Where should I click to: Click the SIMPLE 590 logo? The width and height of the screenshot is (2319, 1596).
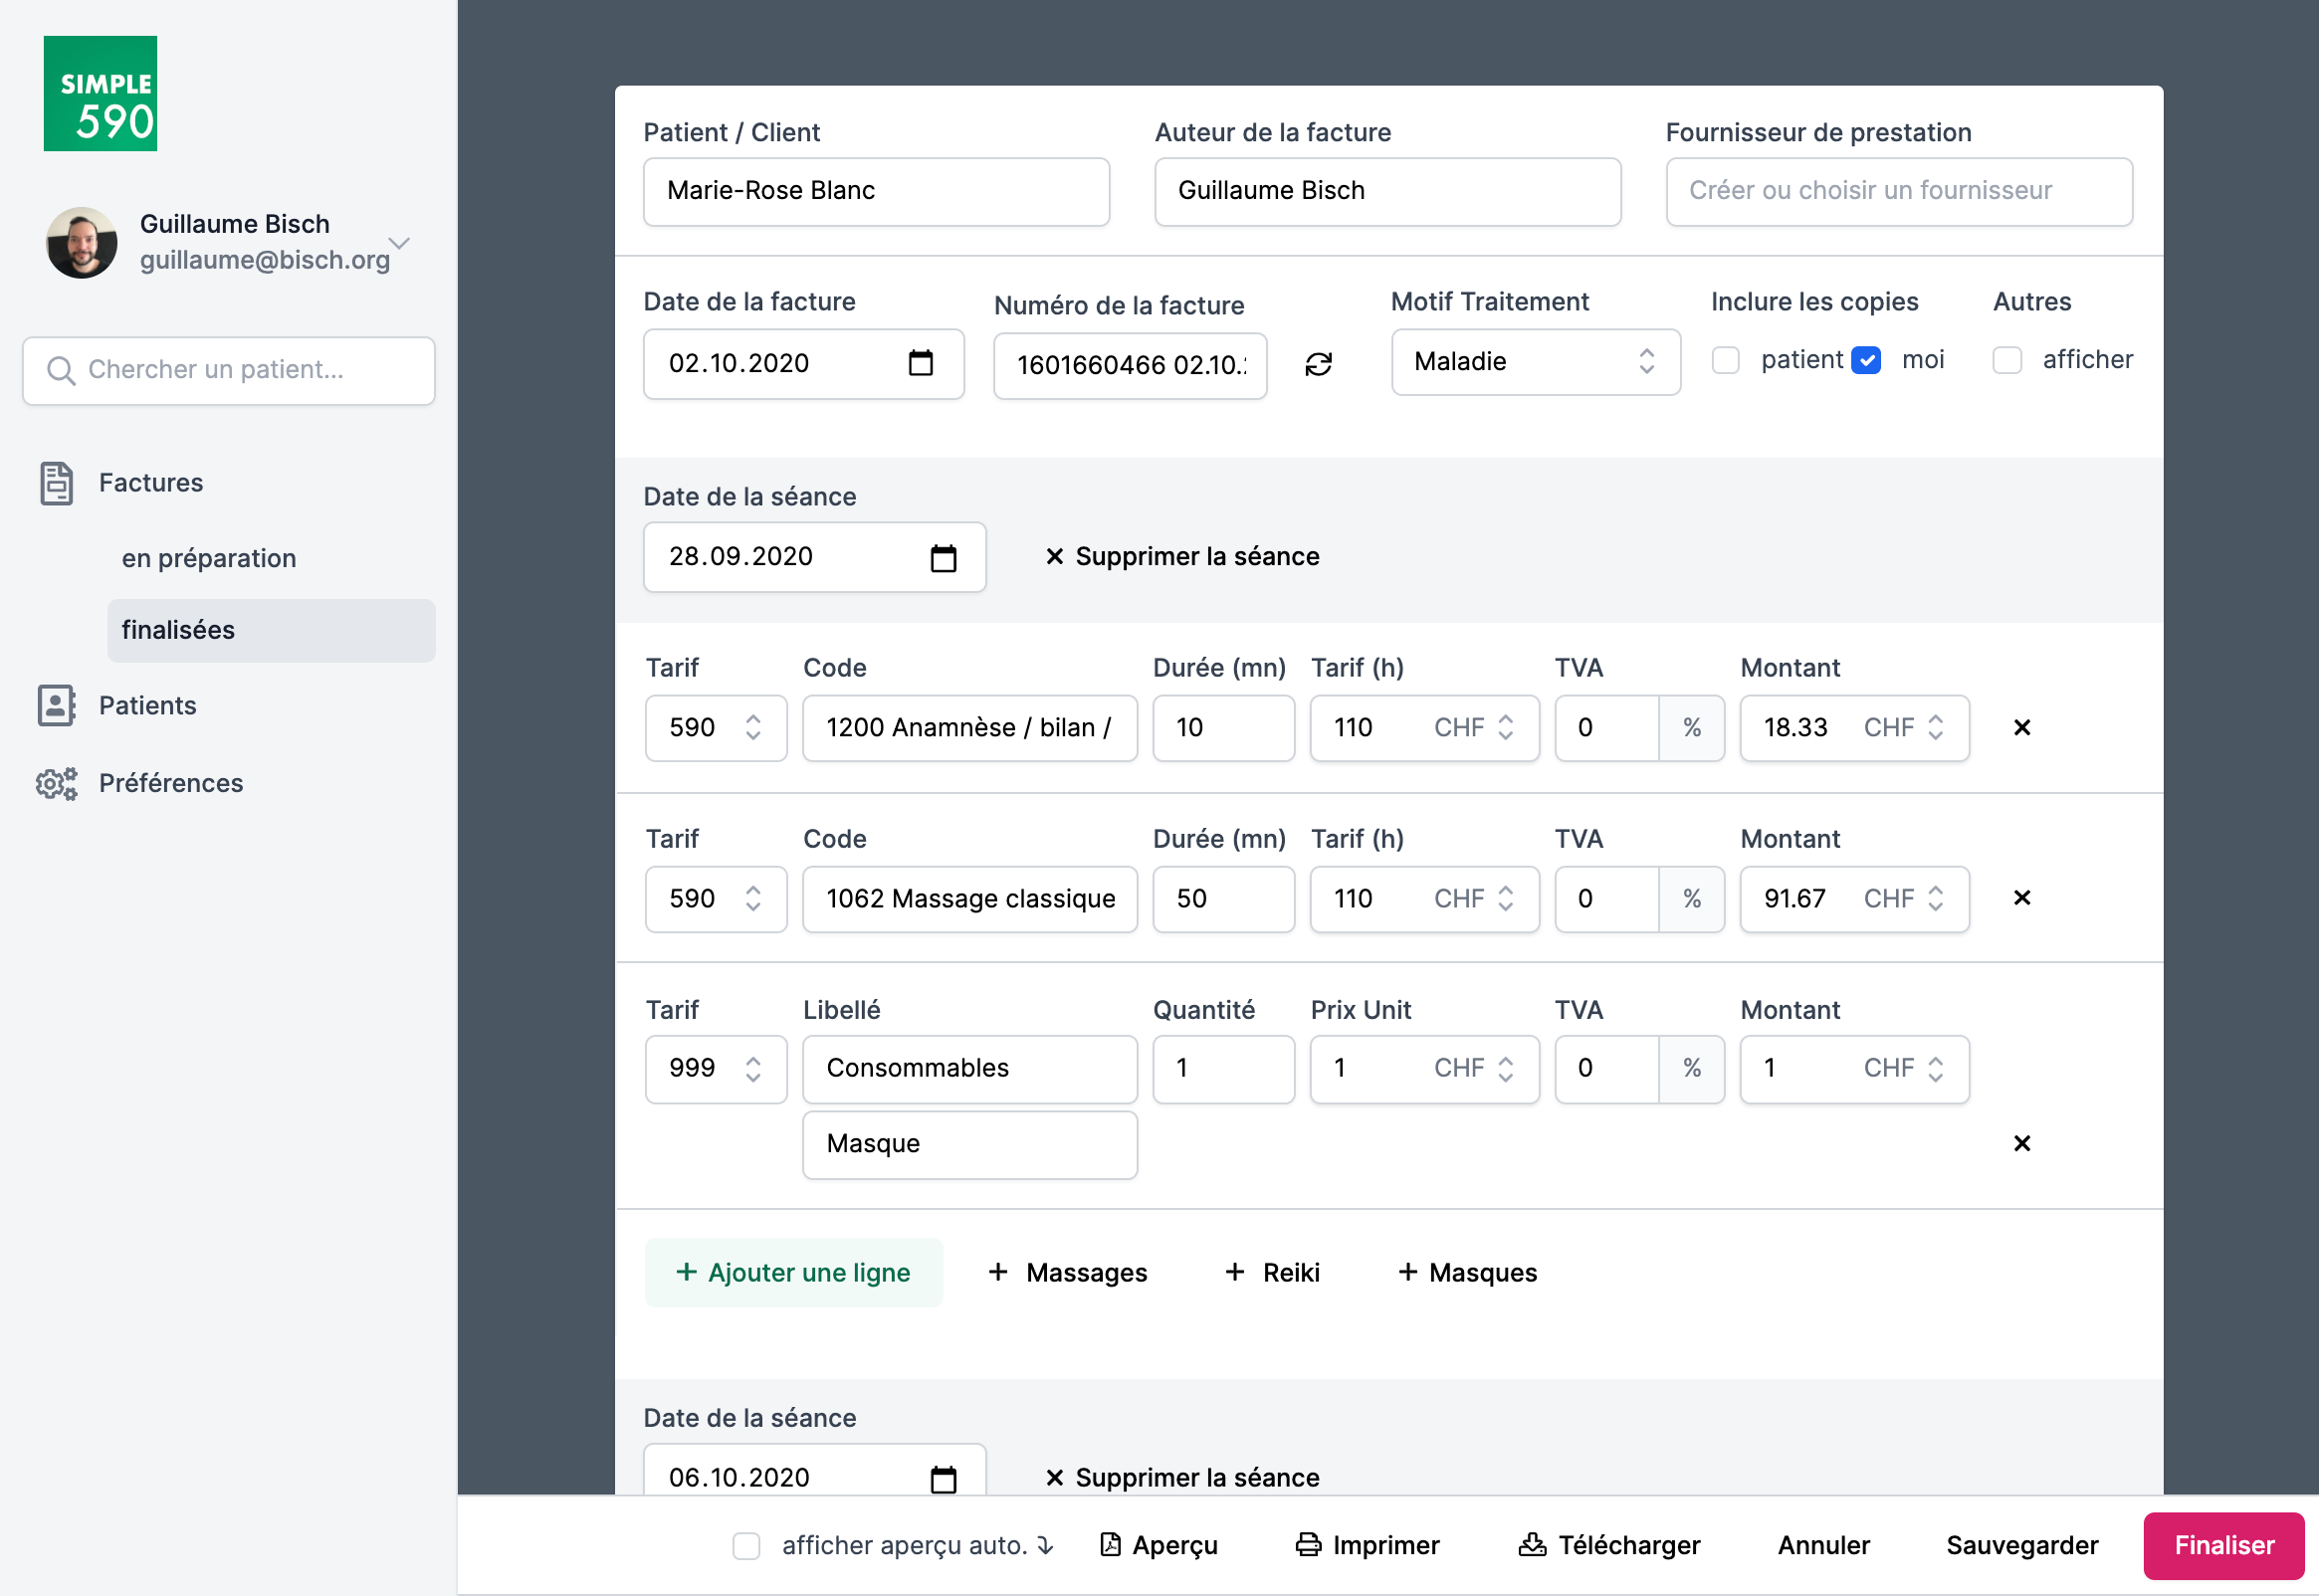(x=100, y=94)
